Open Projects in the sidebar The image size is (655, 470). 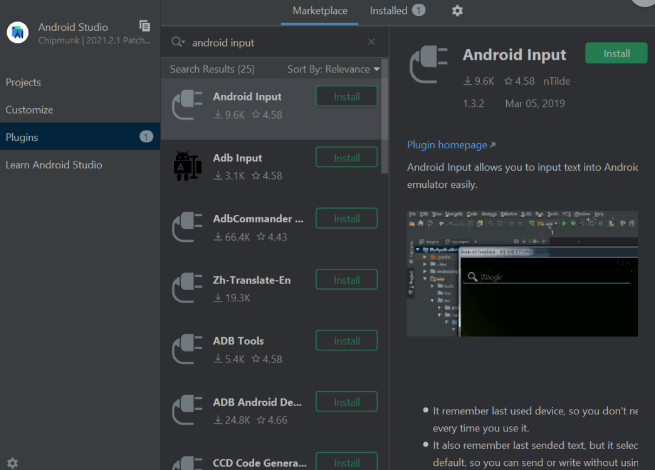[23, 82]
